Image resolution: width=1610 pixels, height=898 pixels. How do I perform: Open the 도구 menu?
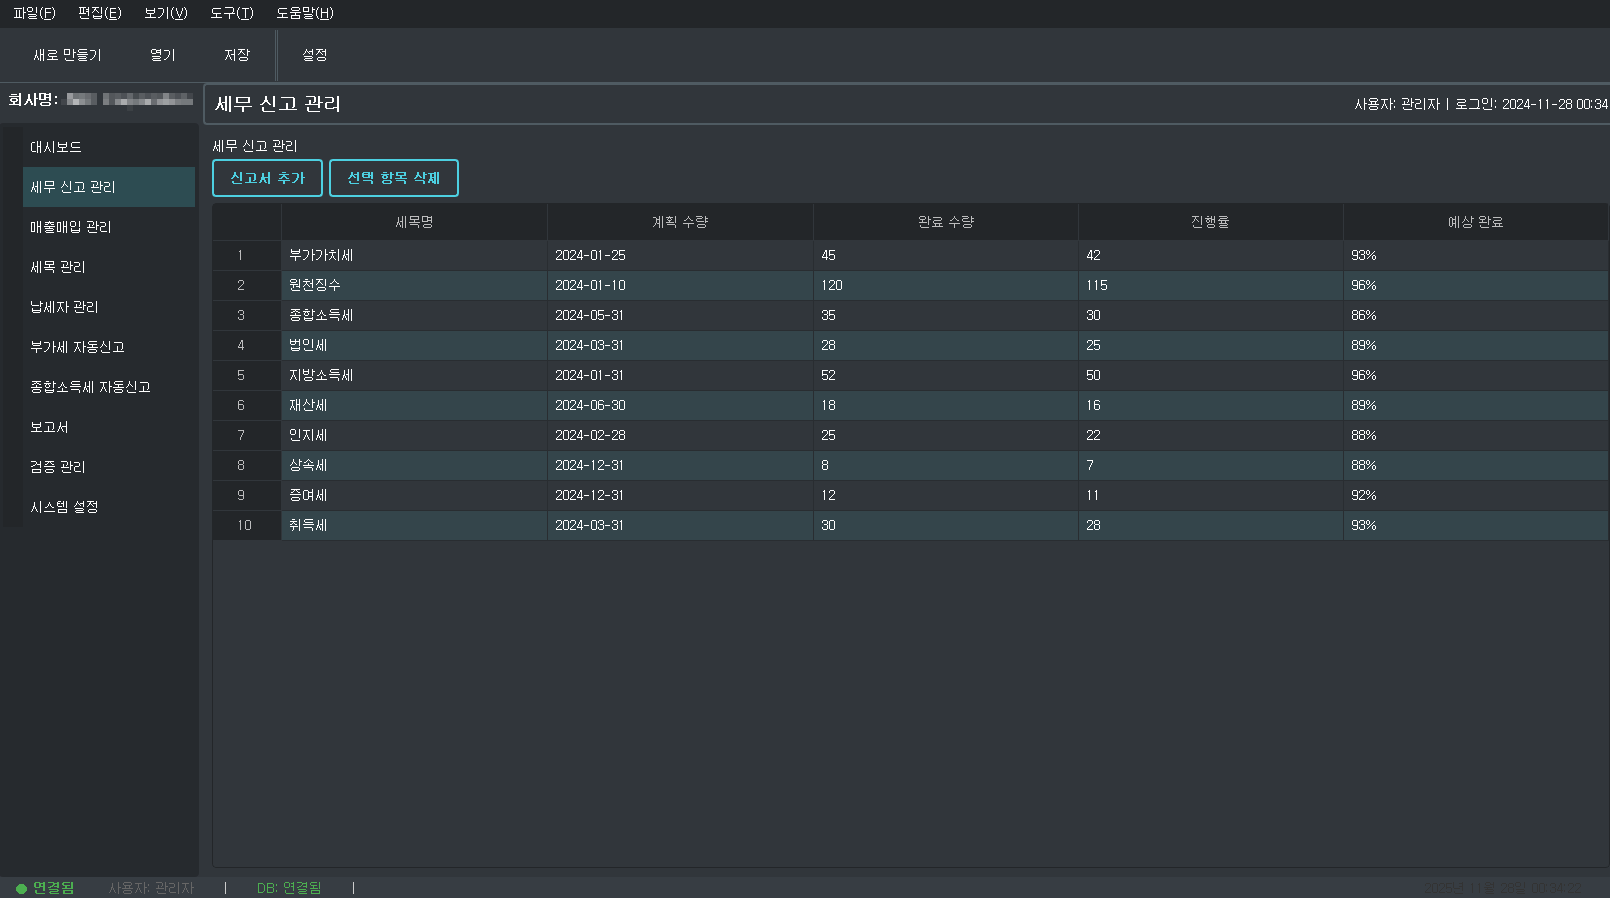point(231,13)
